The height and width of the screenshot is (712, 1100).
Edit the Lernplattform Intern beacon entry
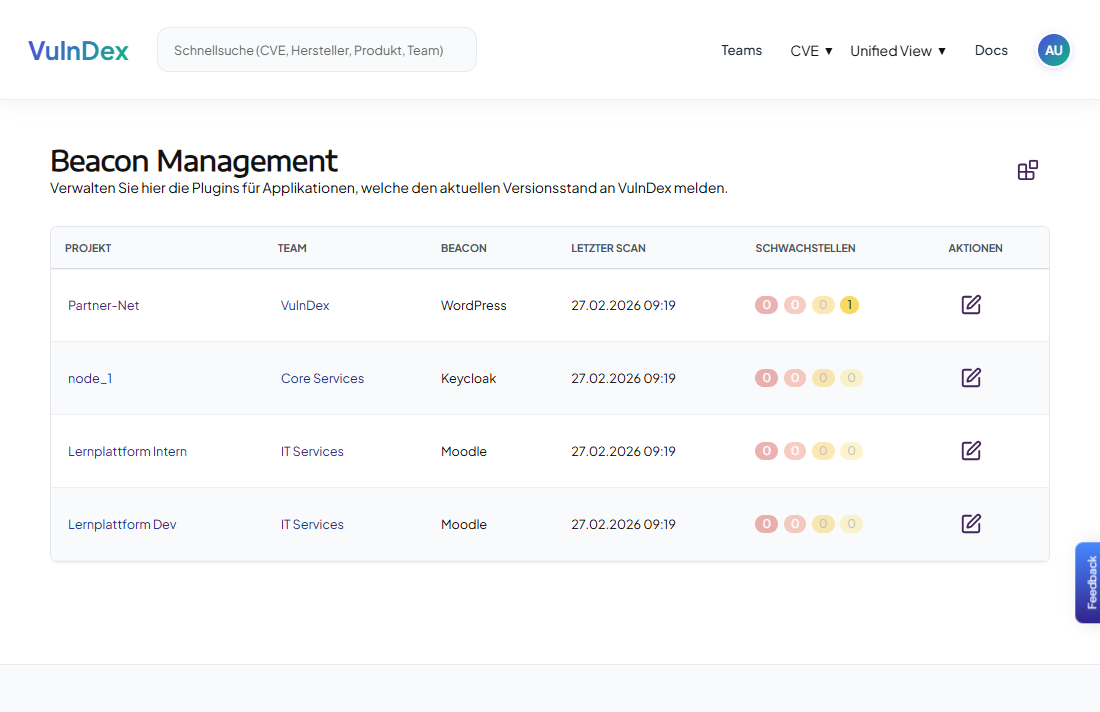coord(970,451)
